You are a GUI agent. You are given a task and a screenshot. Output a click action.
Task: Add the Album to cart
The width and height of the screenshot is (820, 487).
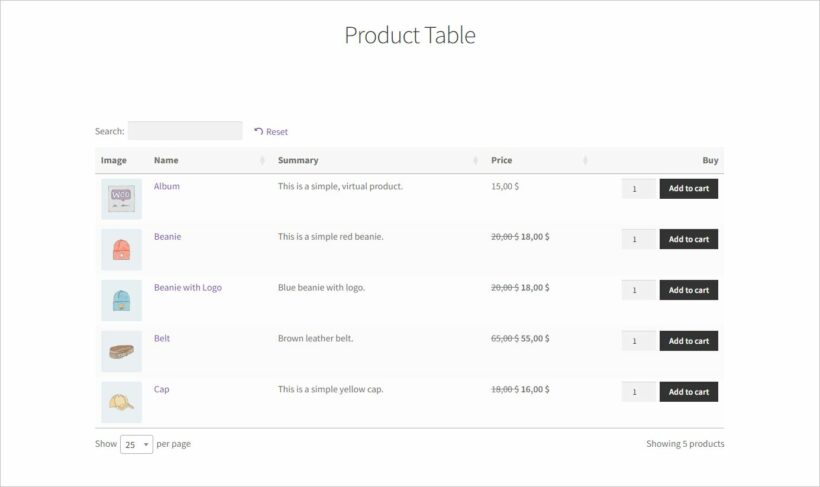(x=689, y=189)
